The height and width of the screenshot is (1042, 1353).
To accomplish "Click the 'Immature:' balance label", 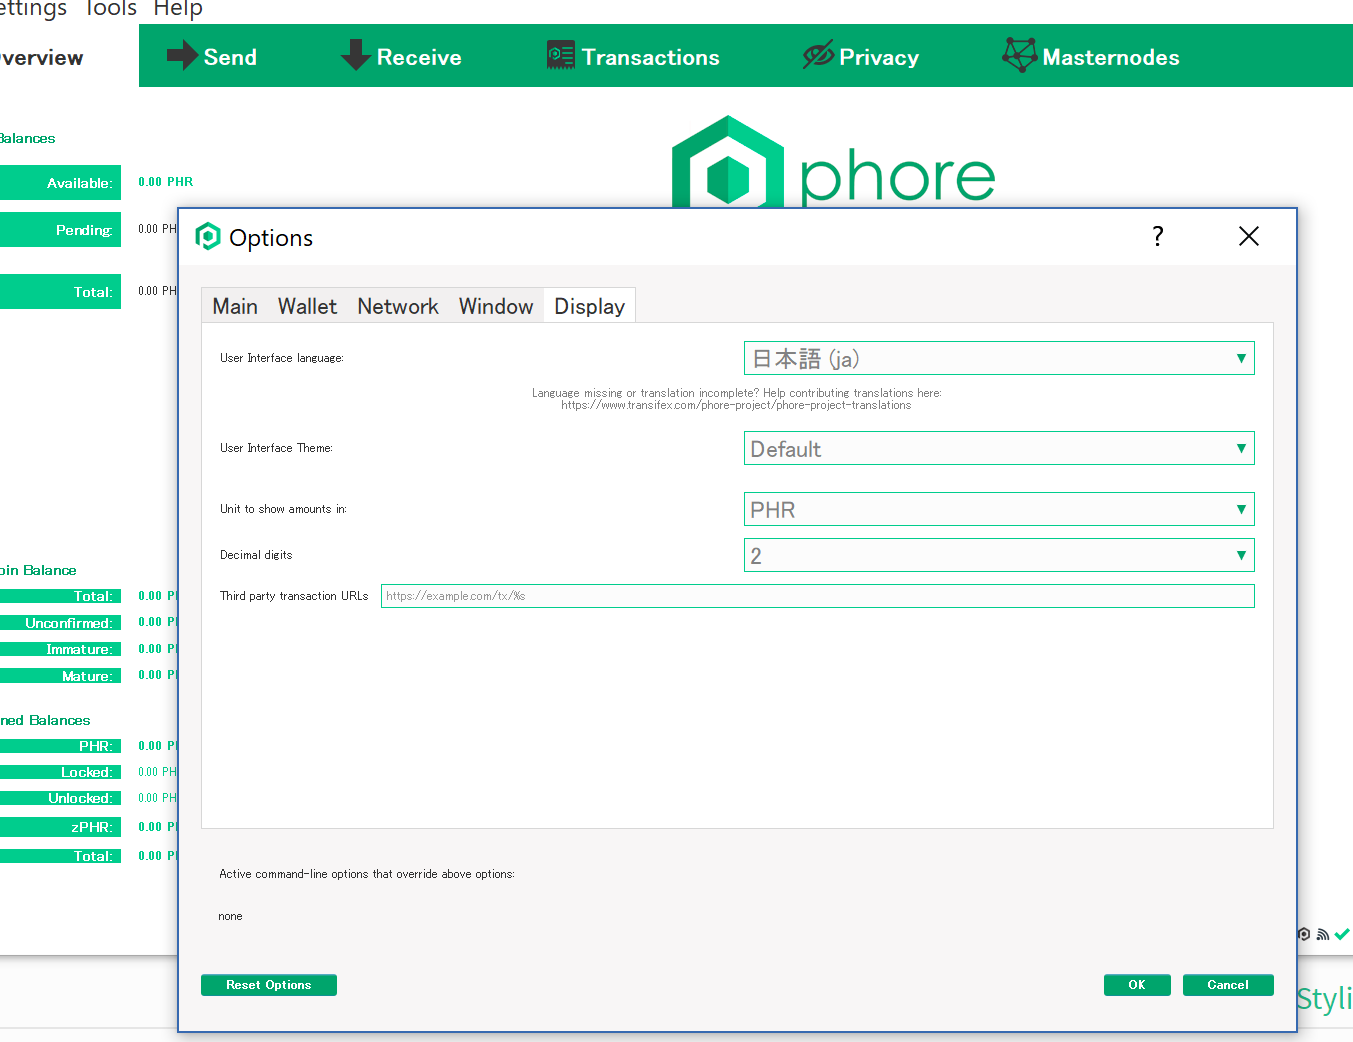I will tap(60, 649).
